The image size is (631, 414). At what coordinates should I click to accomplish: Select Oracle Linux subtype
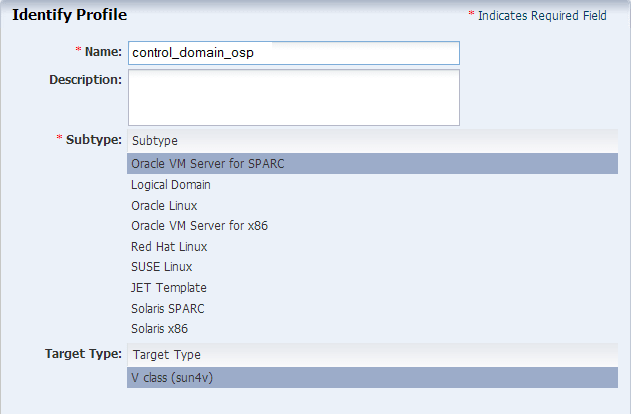click(372, 206)
